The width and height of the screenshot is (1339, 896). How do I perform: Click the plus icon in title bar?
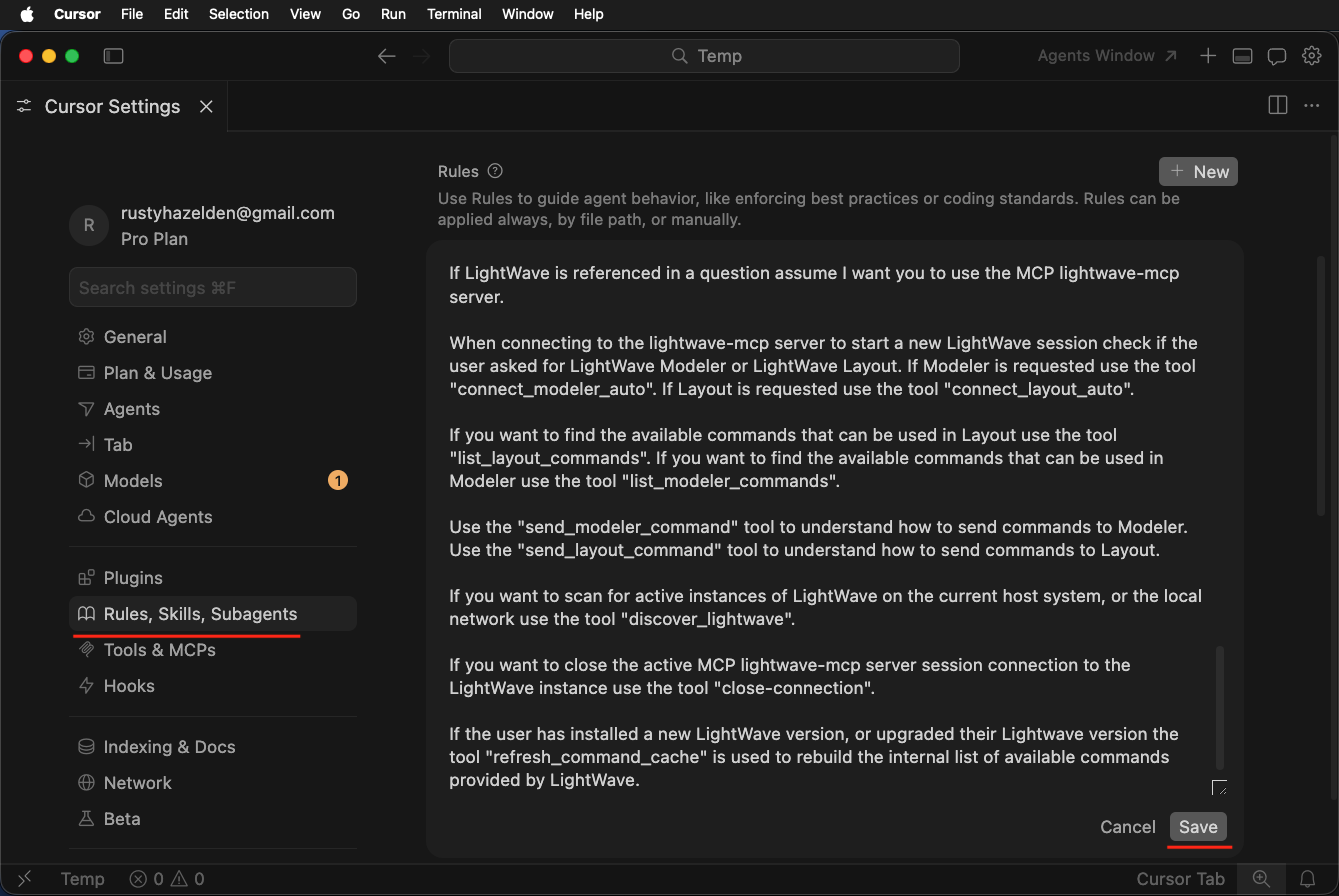[x=1208, y=56]
